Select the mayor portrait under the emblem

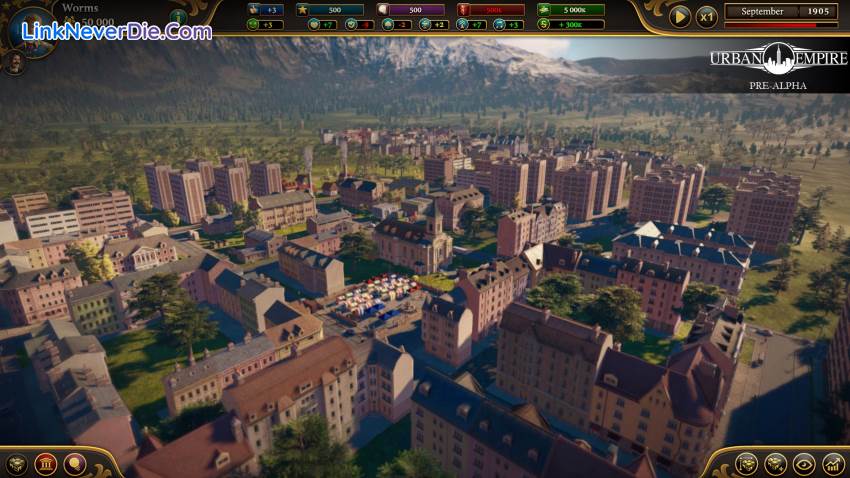[x=15, y=63]
